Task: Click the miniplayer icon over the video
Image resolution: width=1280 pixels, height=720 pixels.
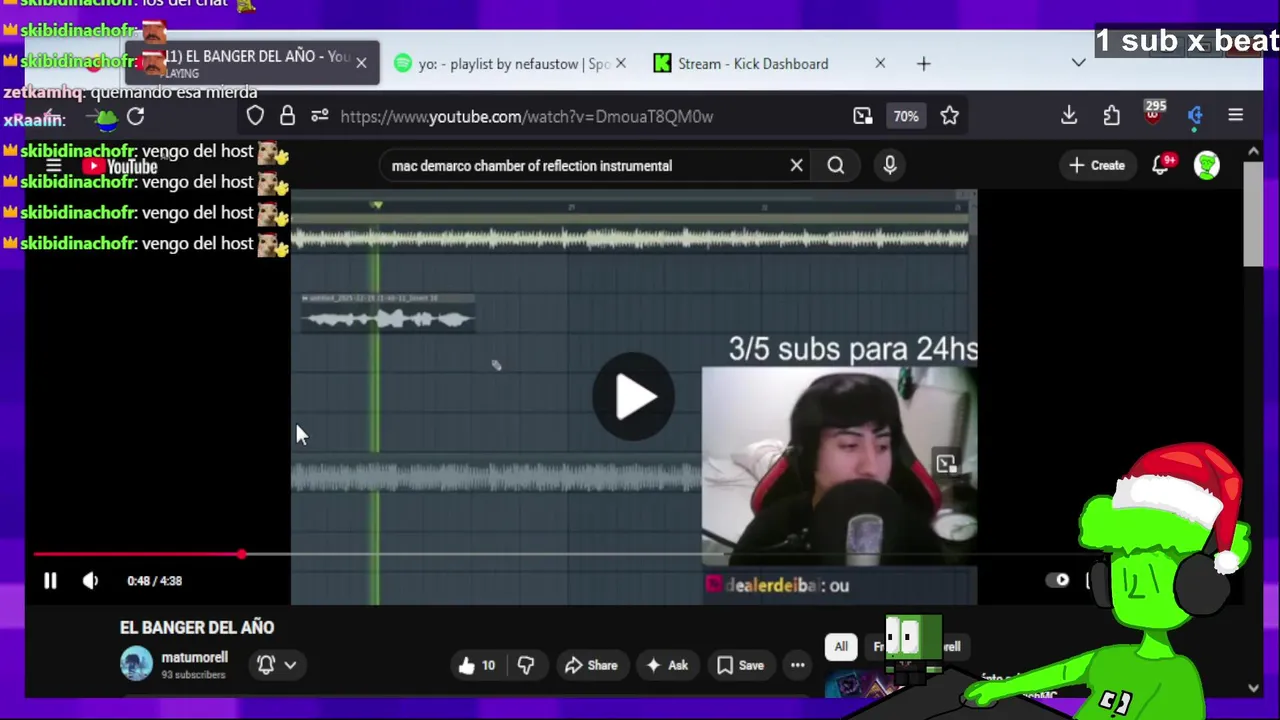Action: (946, 464)
